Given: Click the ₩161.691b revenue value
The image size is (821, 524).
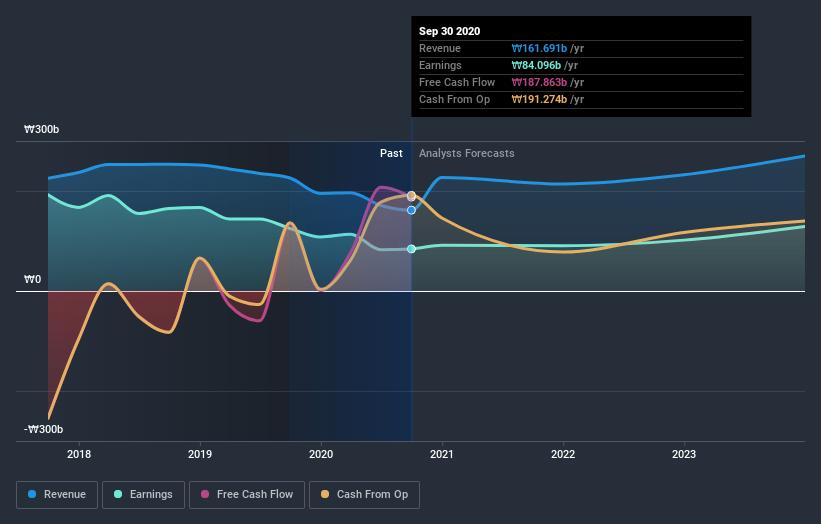Looking at the screenshot, I should tap(539, 48).
